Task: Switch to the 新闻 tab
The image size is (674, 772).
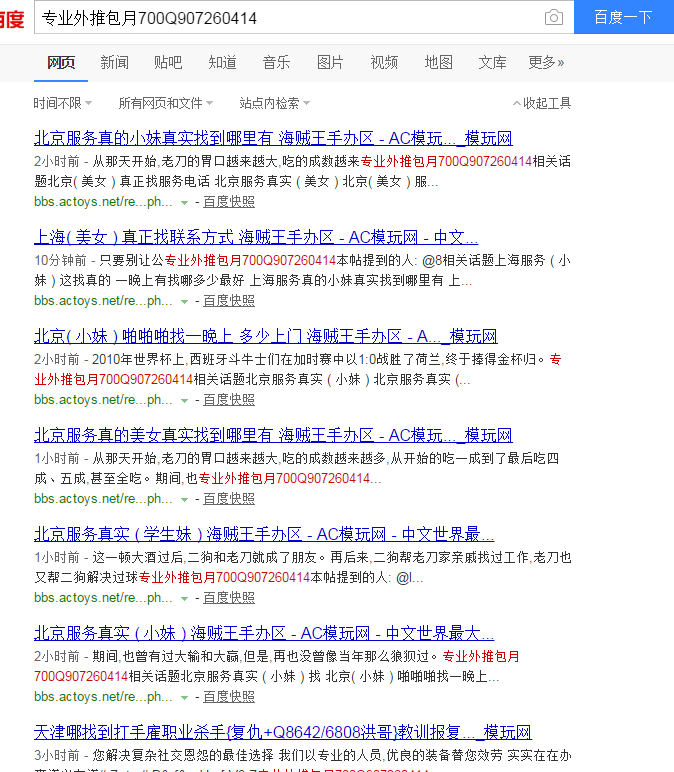Action: [x=115, y=63]
